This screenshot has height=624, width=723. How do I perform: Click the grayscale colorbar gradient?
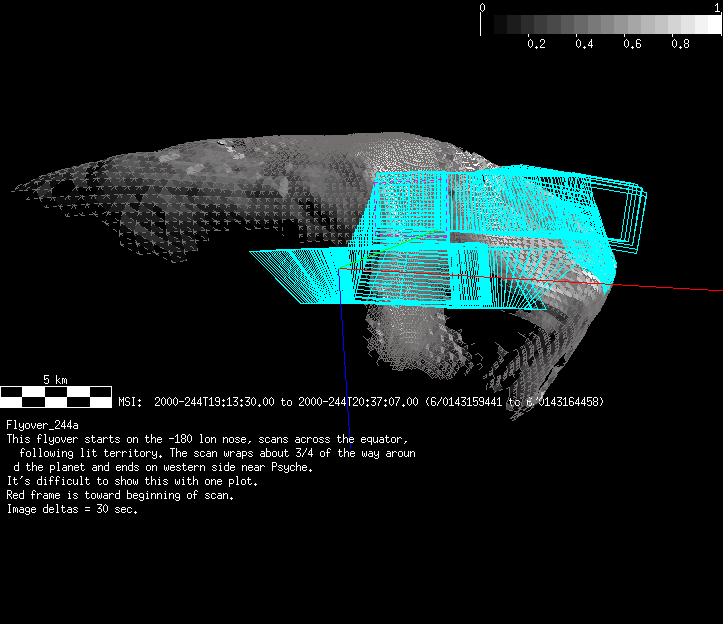(607, 24)
